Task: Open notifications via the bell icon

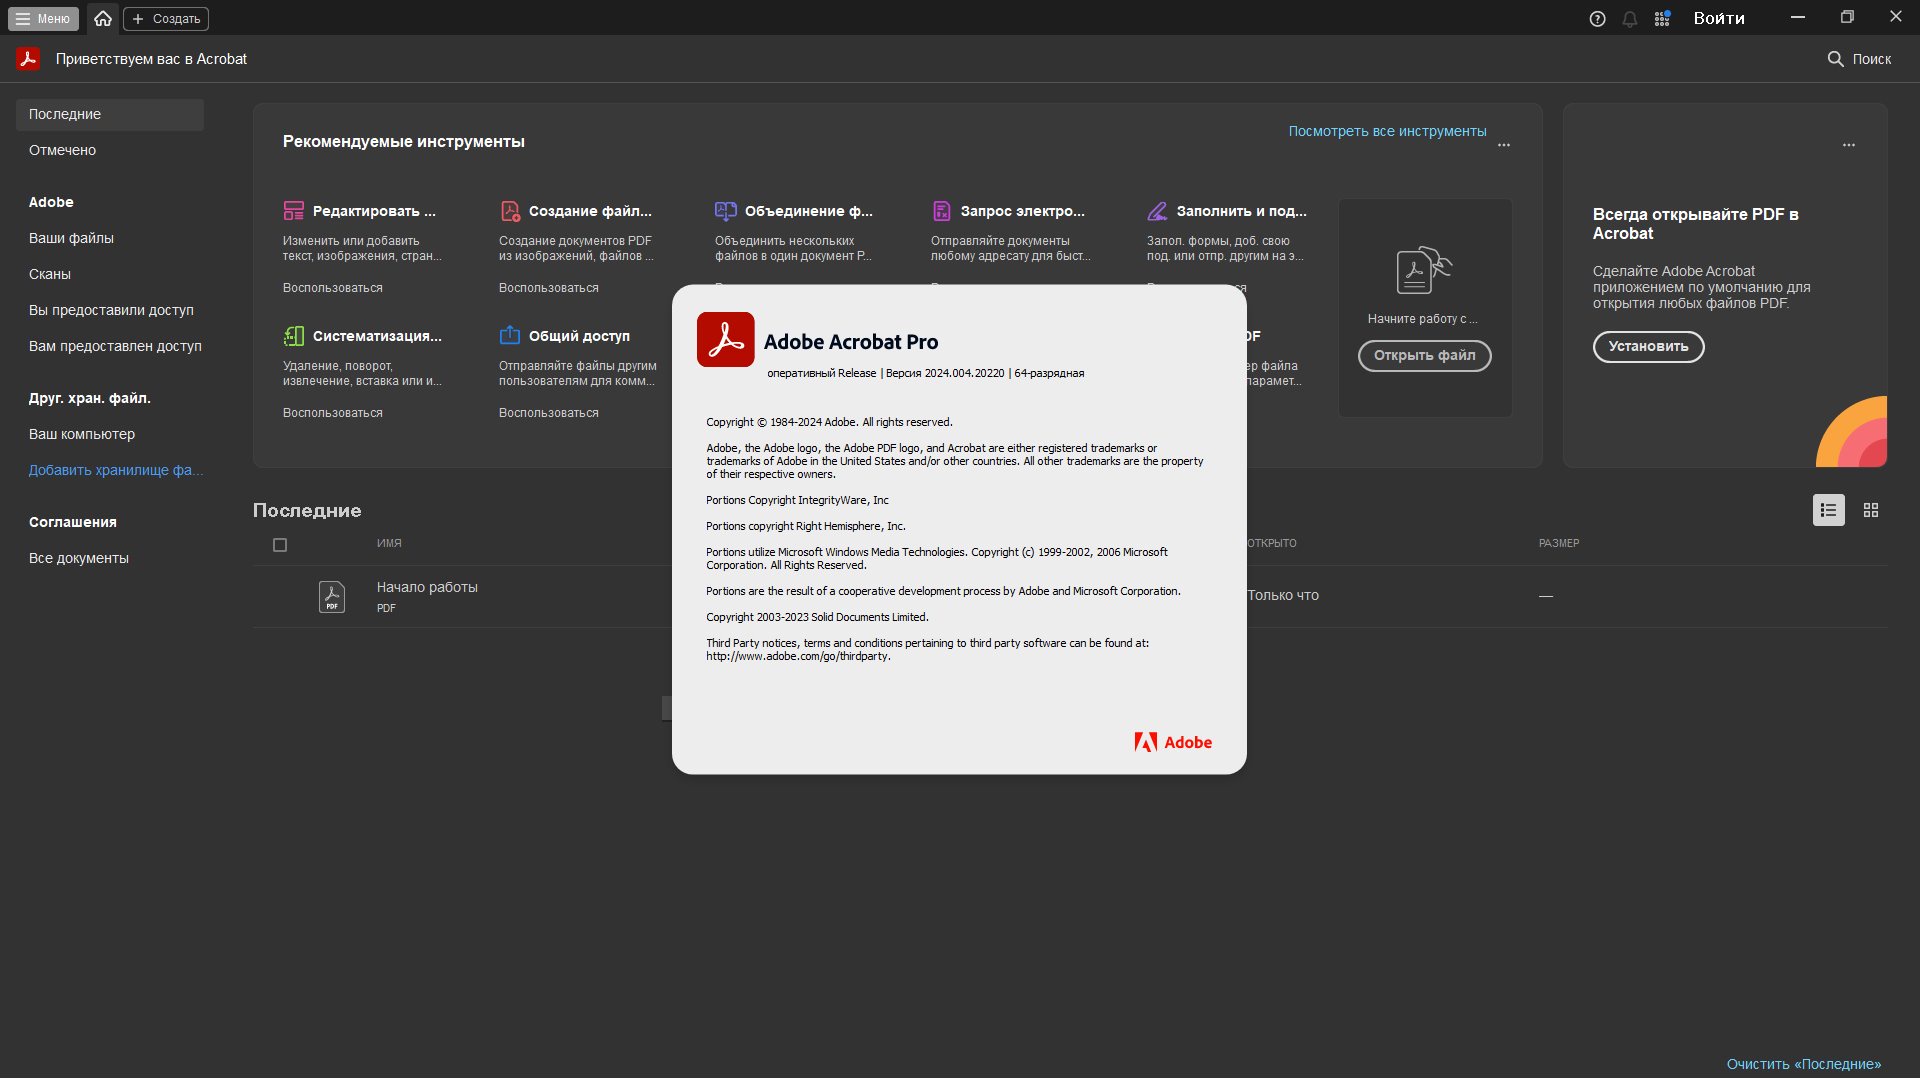Action: 1630,18
